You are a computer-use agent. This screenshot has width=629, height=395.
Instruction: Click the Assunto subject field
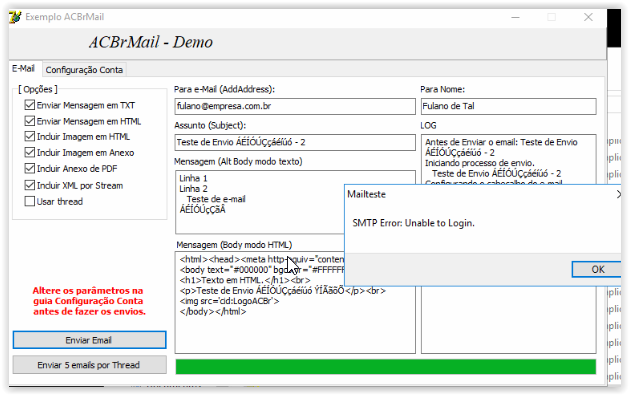click(295, 142)
